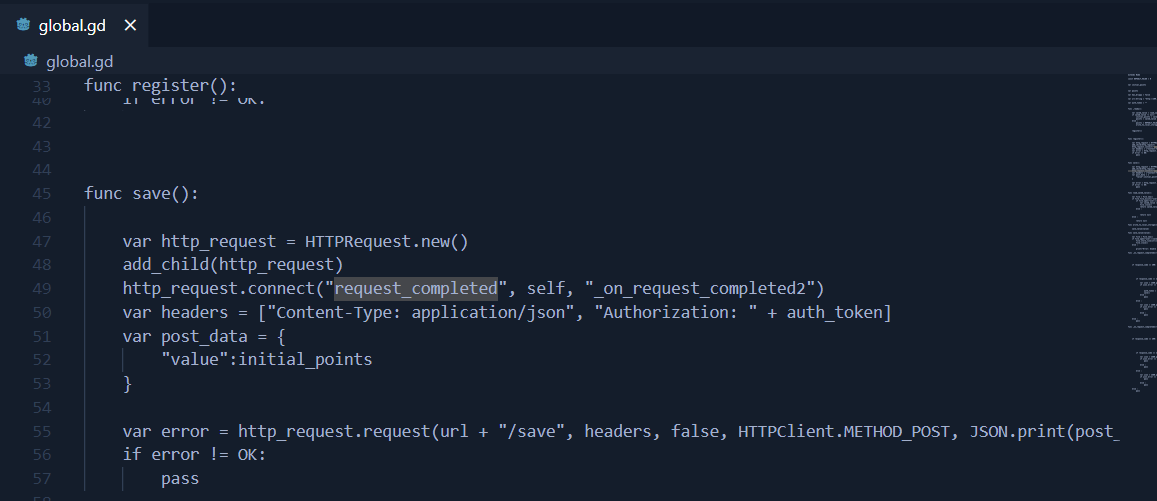
Task: Place cursor on HTTPRequest.new() at line 47
Action: pos(387,241)
